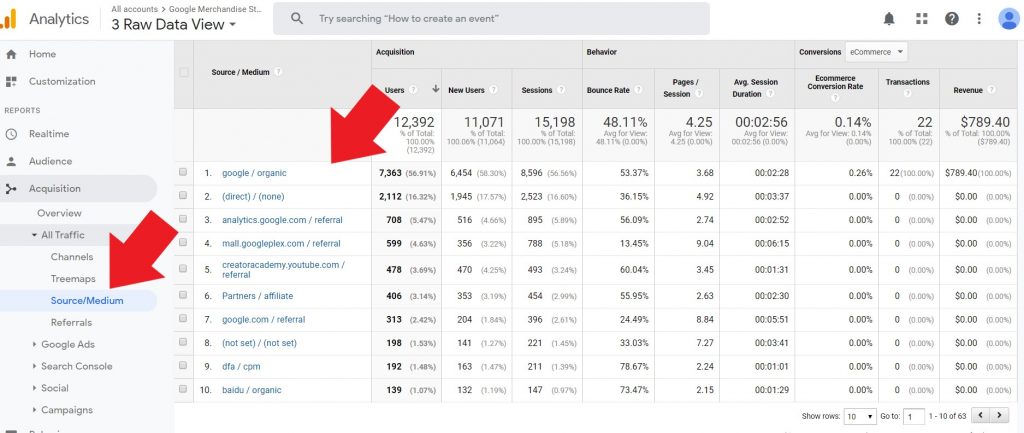
Task: Click help icon next to Source / Medium header
Action: (x=278, y=72)
